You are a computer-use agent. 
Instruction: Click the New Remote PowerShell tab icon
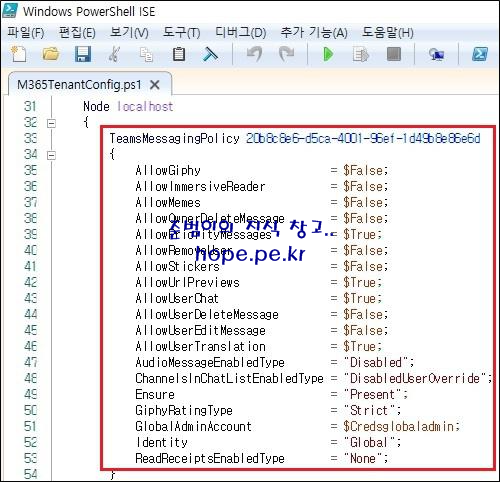(x=436, y=54)
